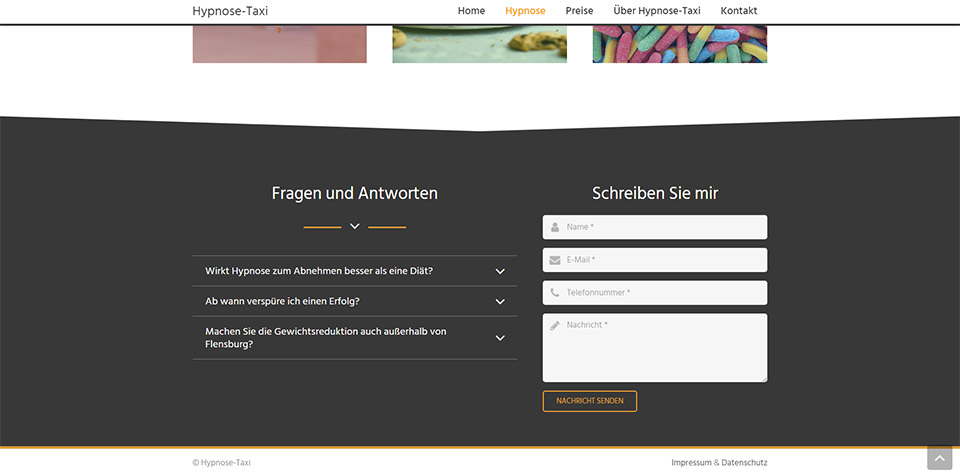Open Impressum & Datenschutz footer link
Screen dimensions: 960x475
(x=719, y=463)
